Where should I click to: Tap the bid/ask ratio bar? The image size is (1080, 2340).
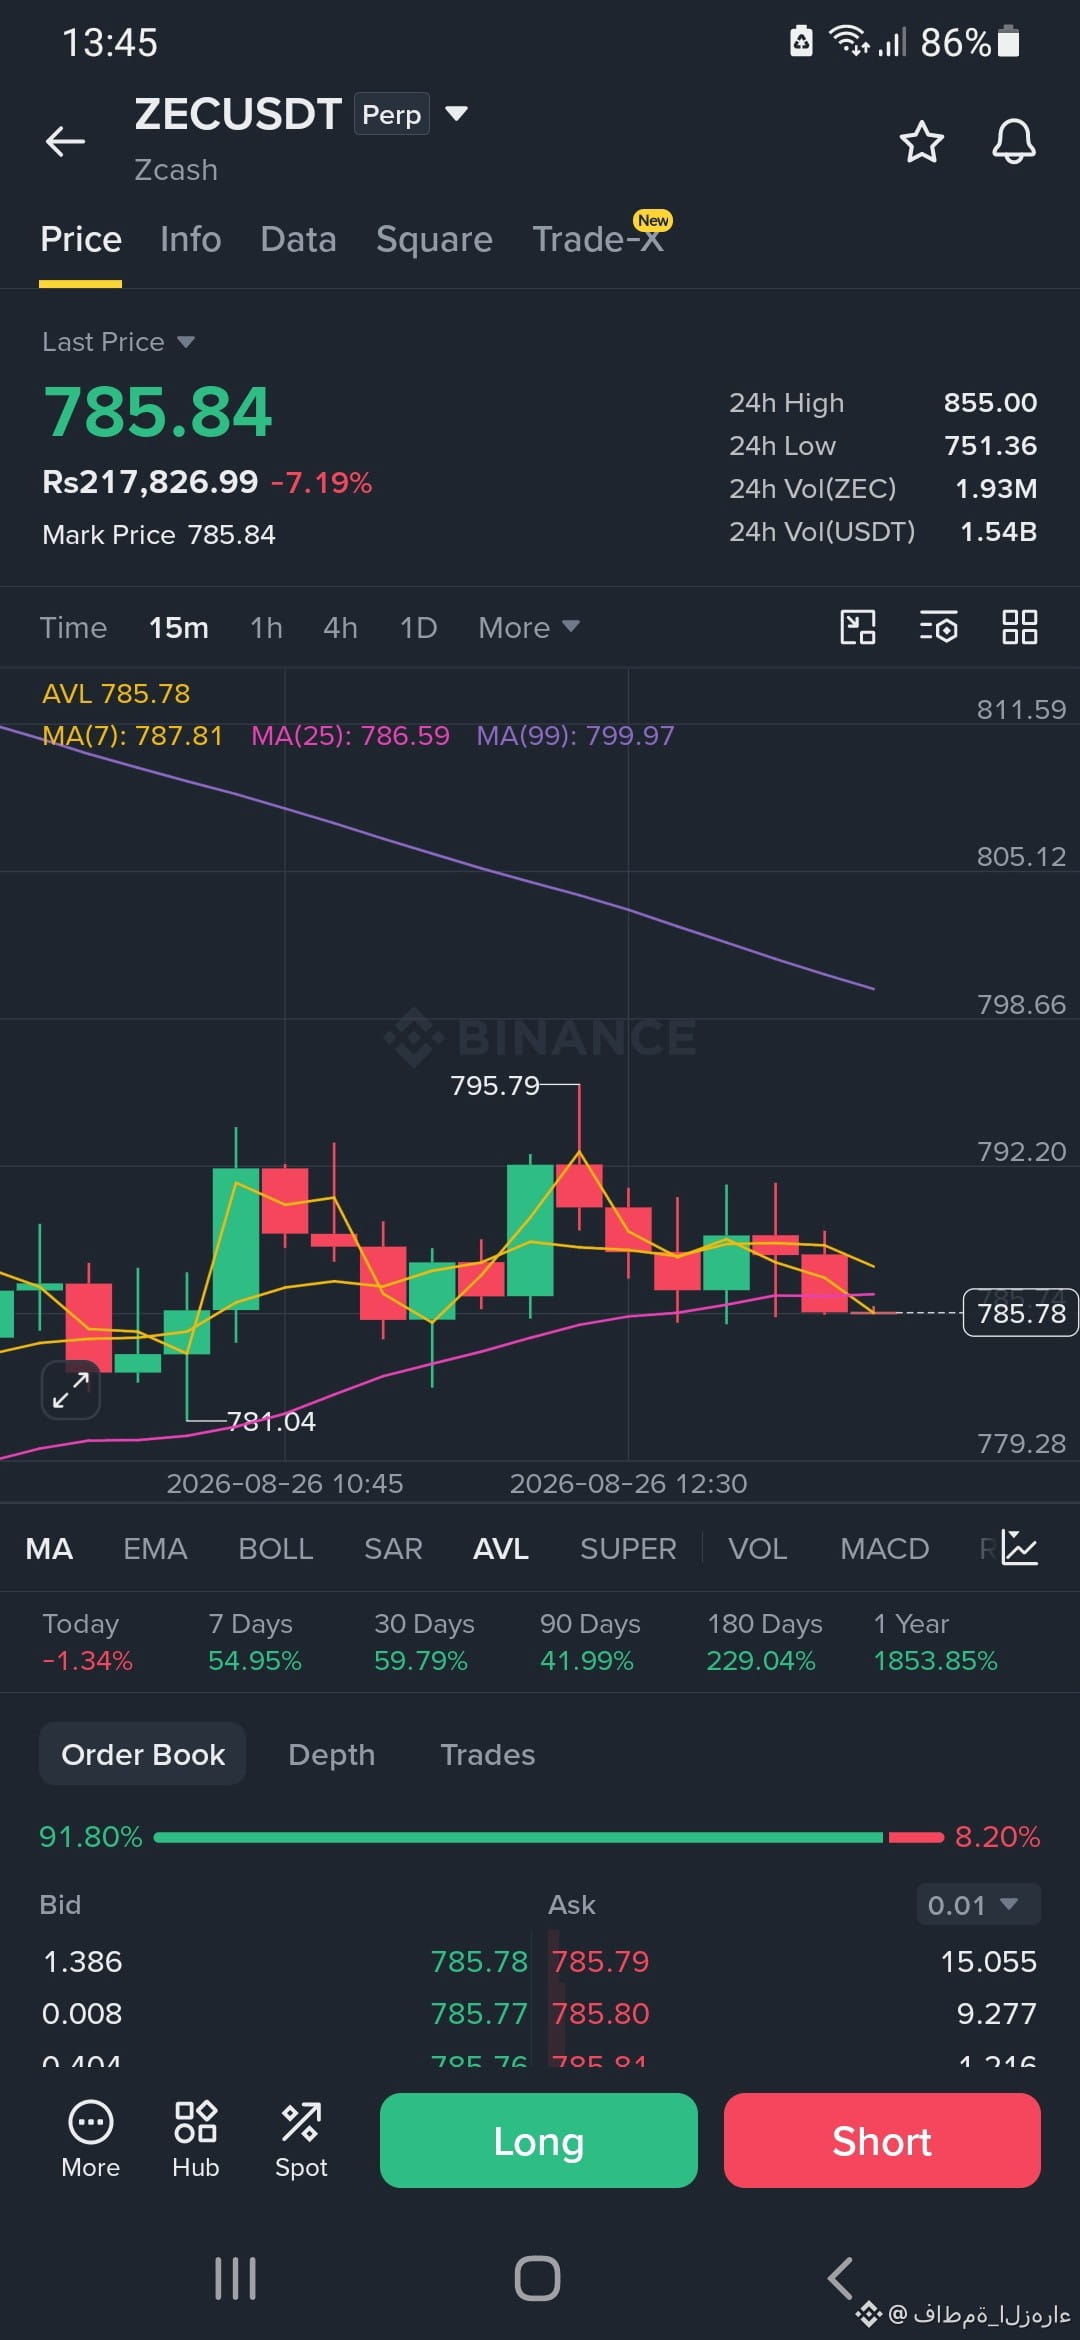tap(548, 1837)
